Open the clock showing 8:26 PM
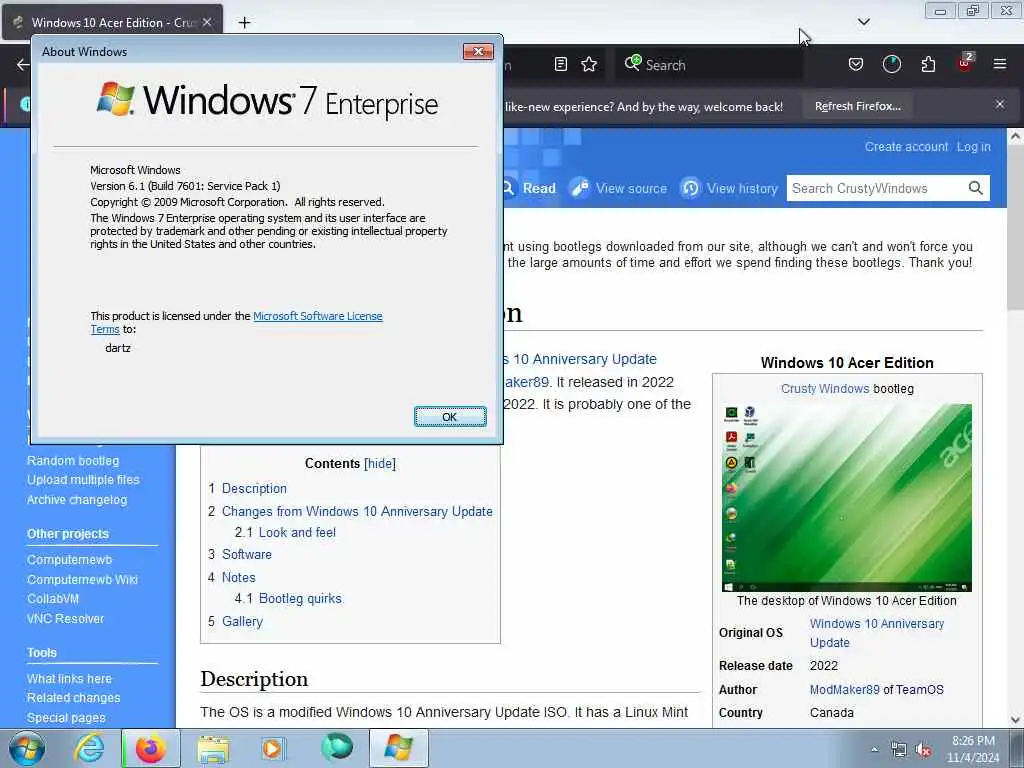Image resolution: width=1024 pixels, height=768 pixels. (973, 749)
